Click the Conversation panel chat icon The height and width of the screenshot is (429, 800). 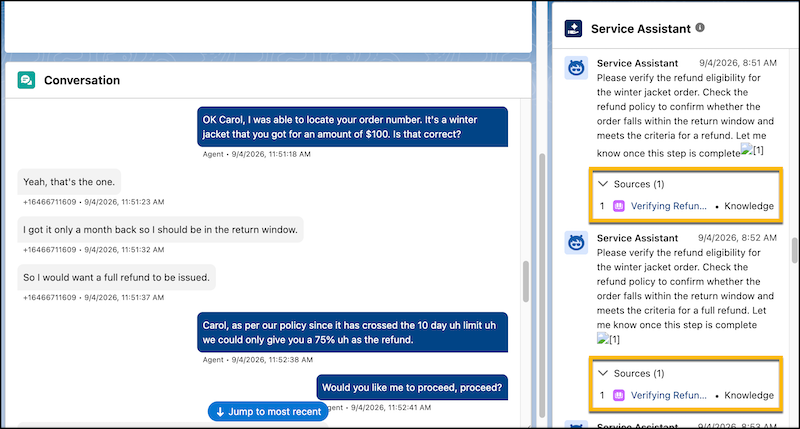point(27,80)
